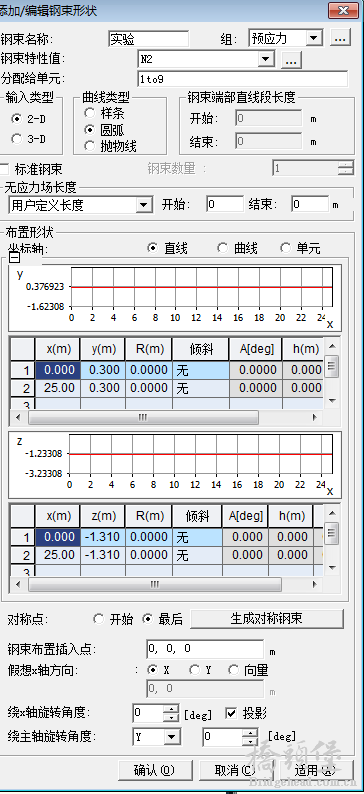This screenshot has height=794, width=364.
Task: Click z-table vertical scrollbar down arrow
Action: click(332, 568)
